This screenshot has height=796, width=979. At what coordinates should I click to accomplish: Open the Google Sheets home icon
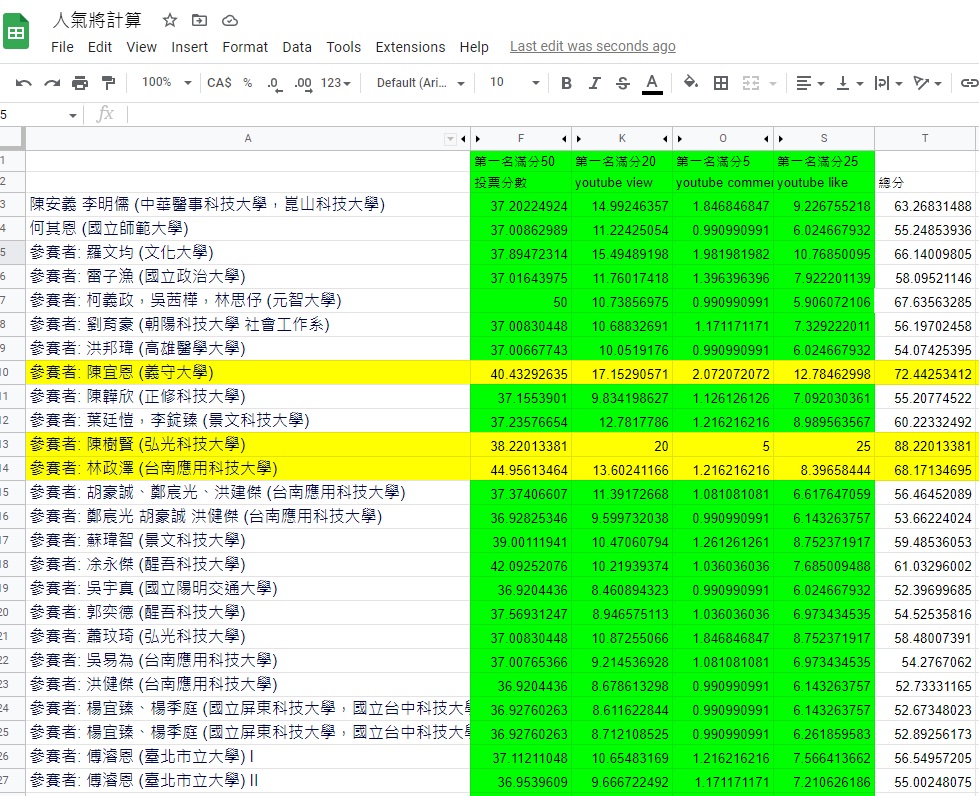click(16, 31)
